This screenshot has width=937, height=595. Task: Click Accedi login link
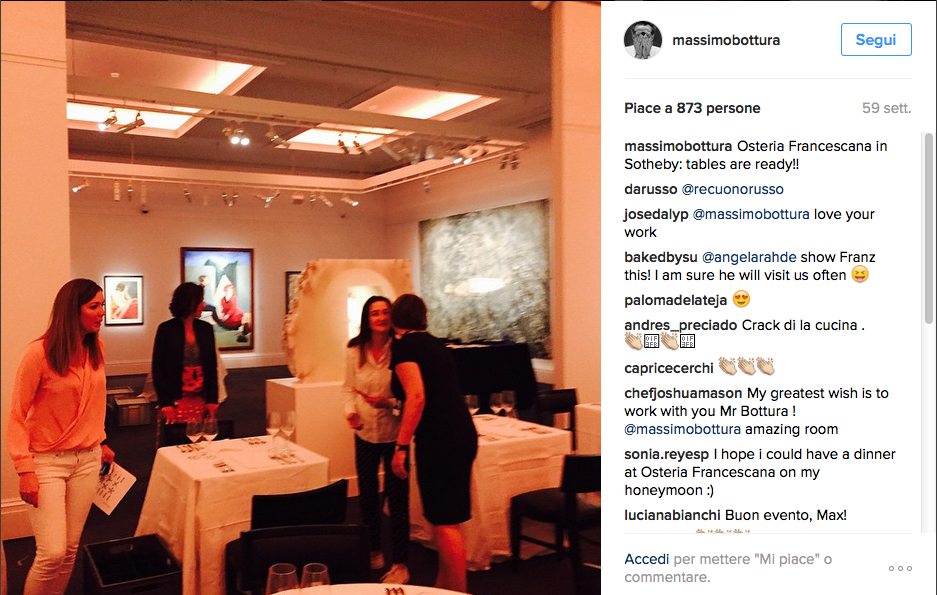pos(647,559)
